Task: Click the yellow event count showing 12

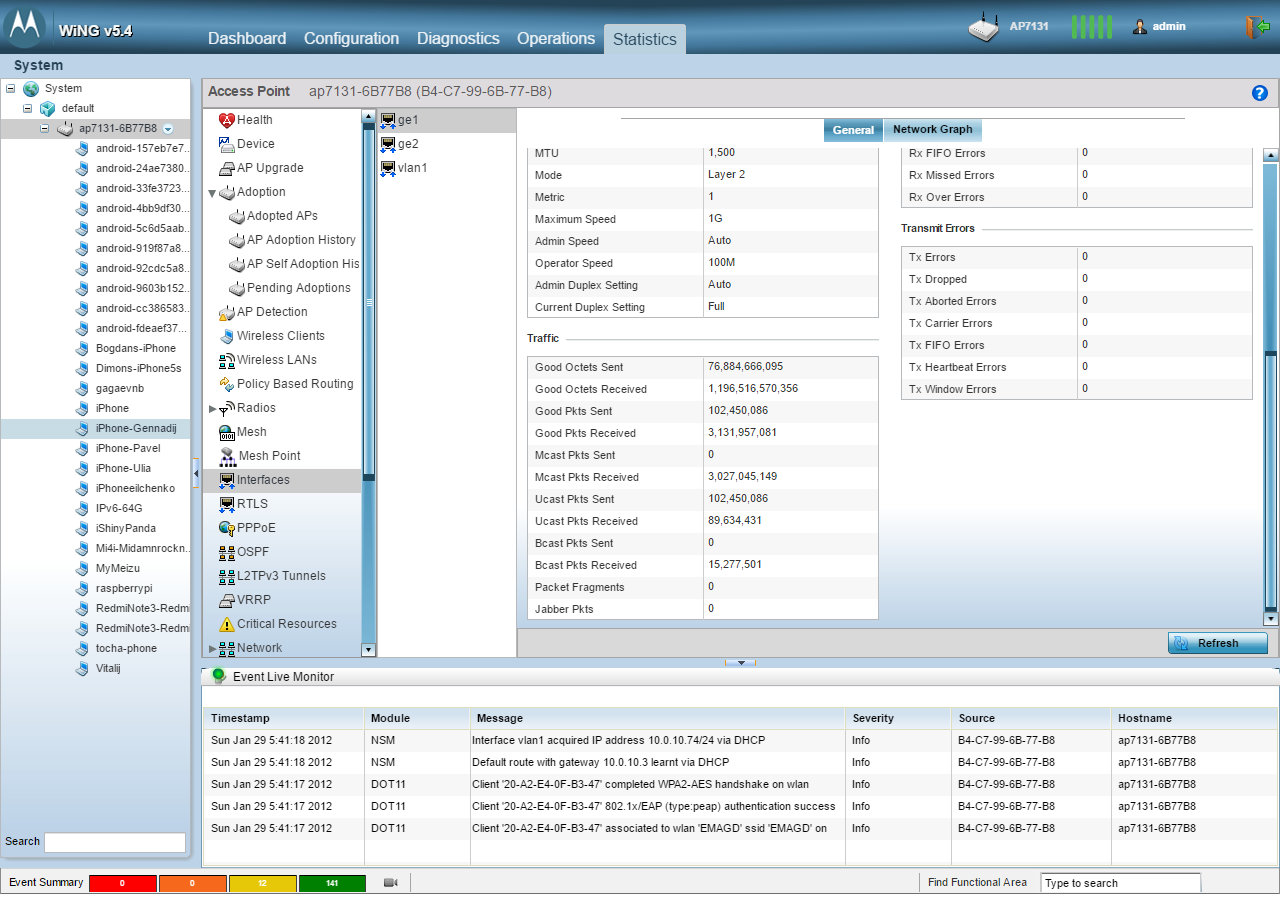Action: click(263, 883)
